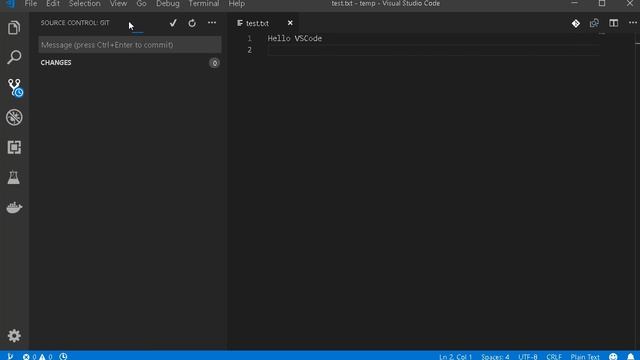Open the Edit menu

53,4
